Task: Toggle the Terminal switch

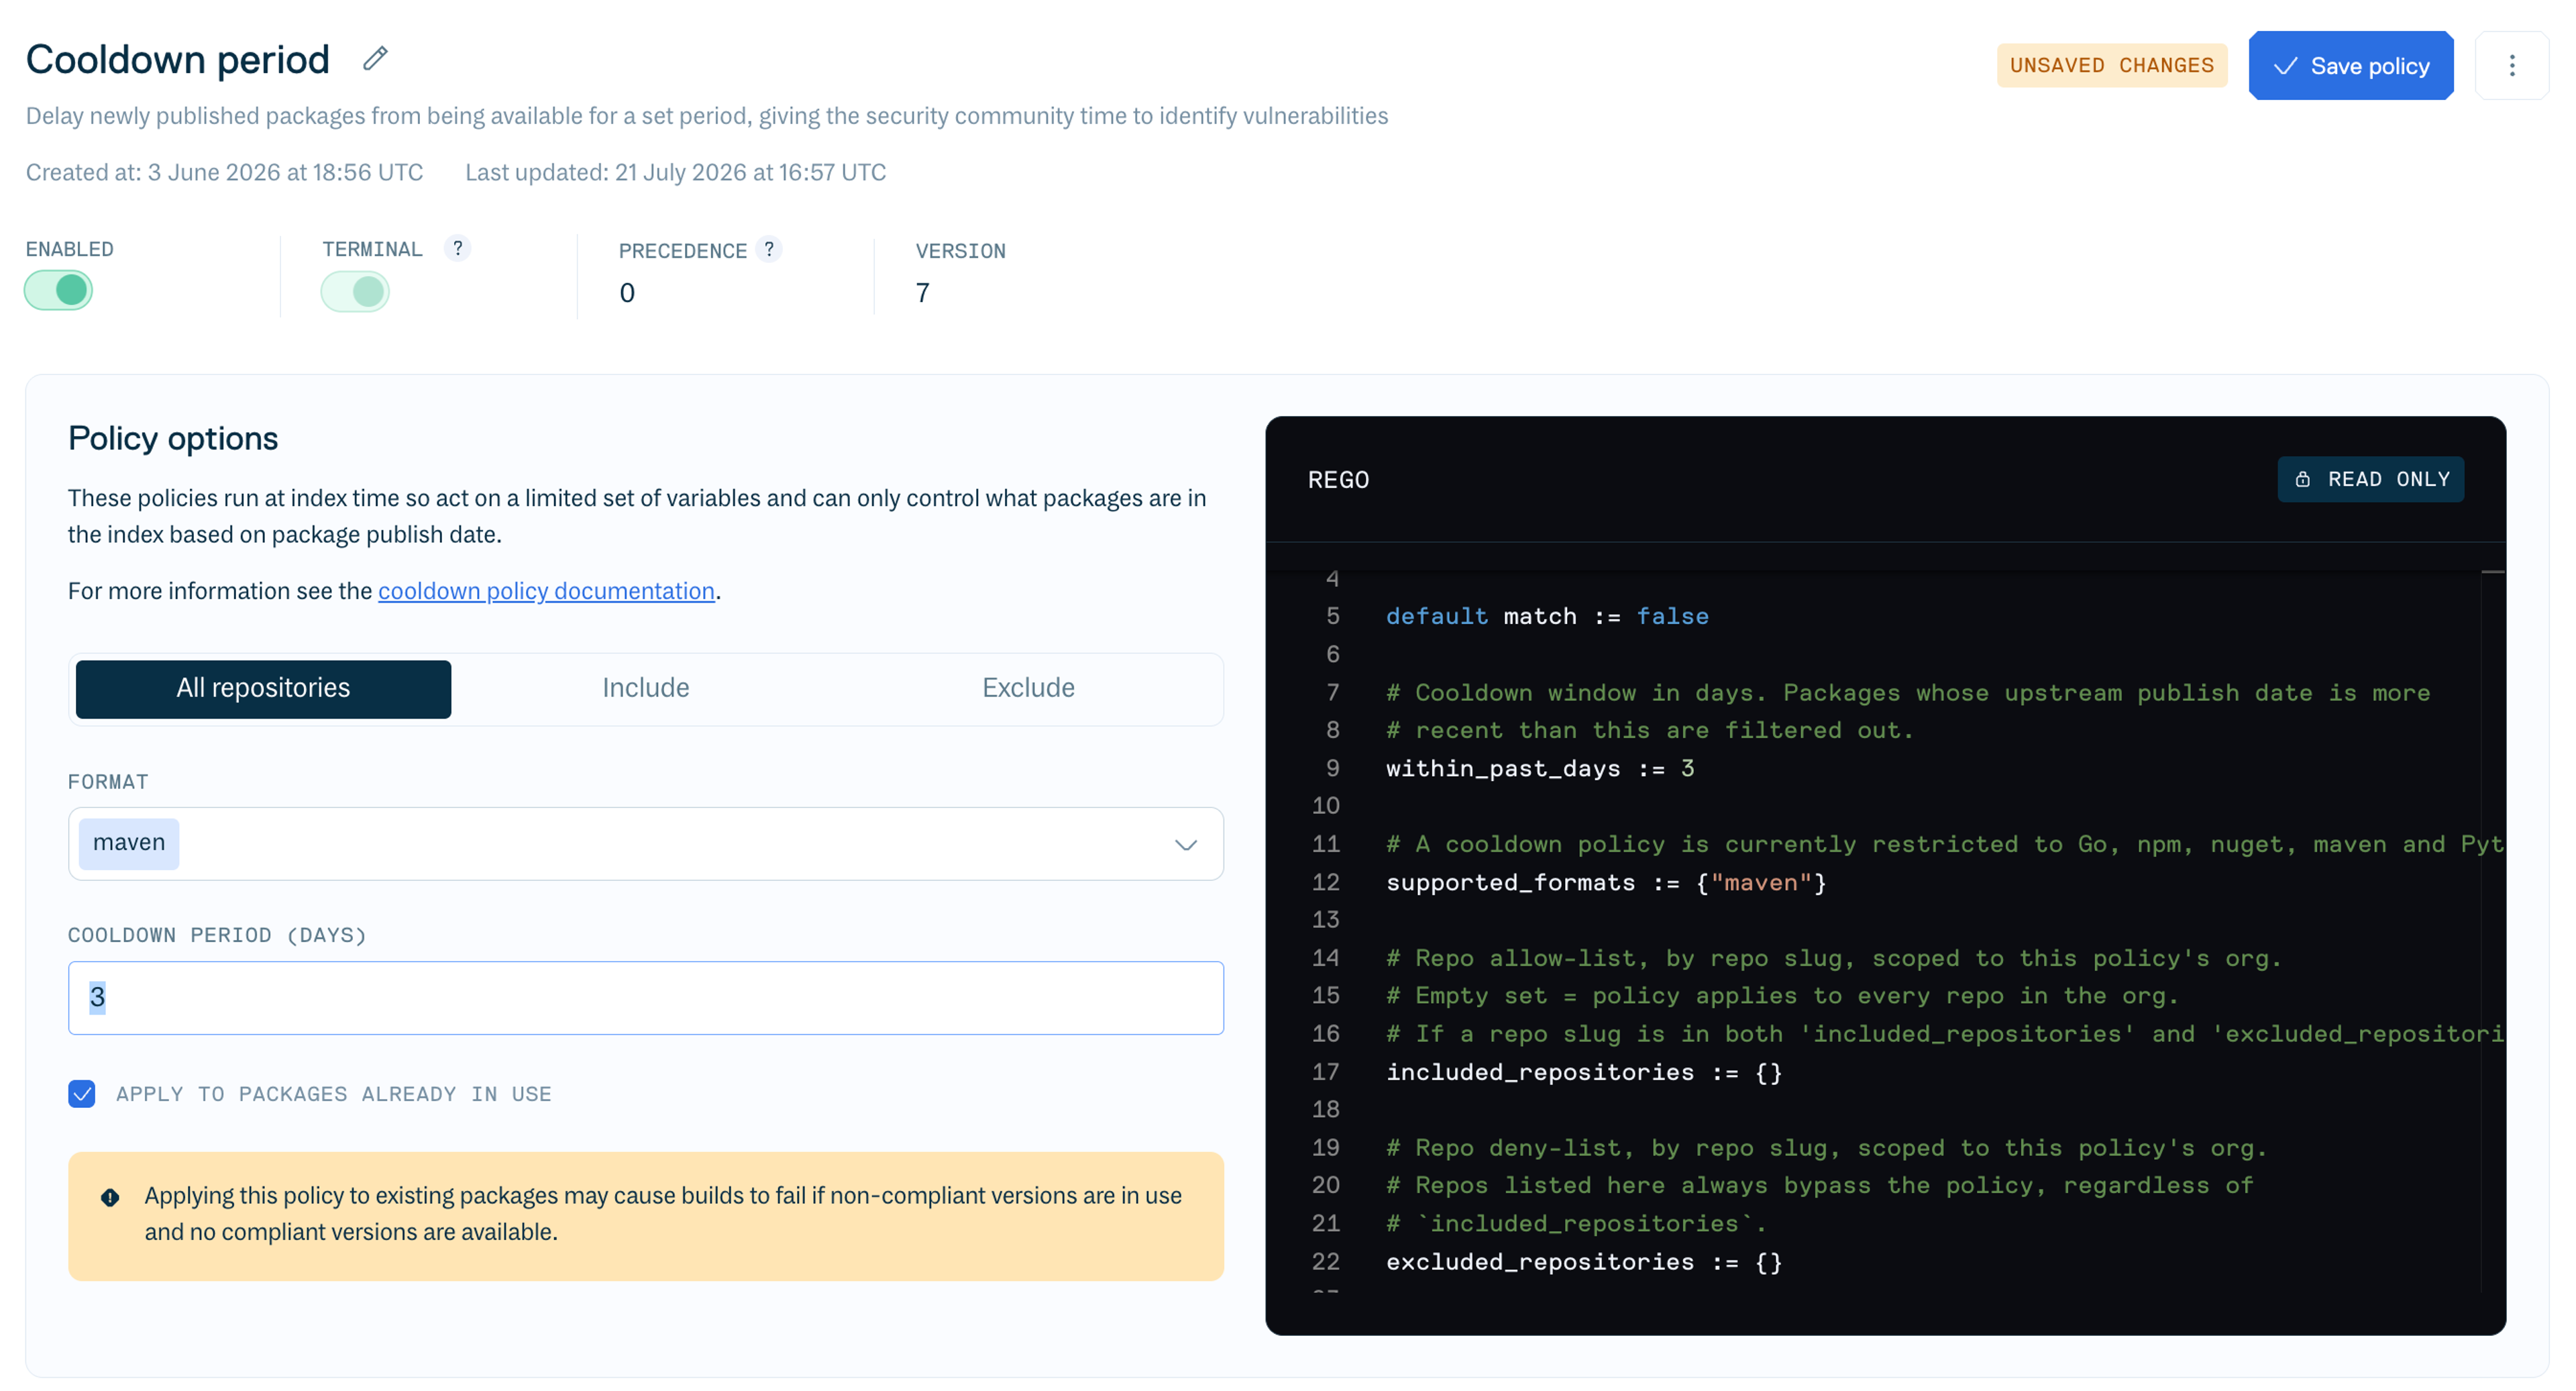Action: click(x=355, y=292)
